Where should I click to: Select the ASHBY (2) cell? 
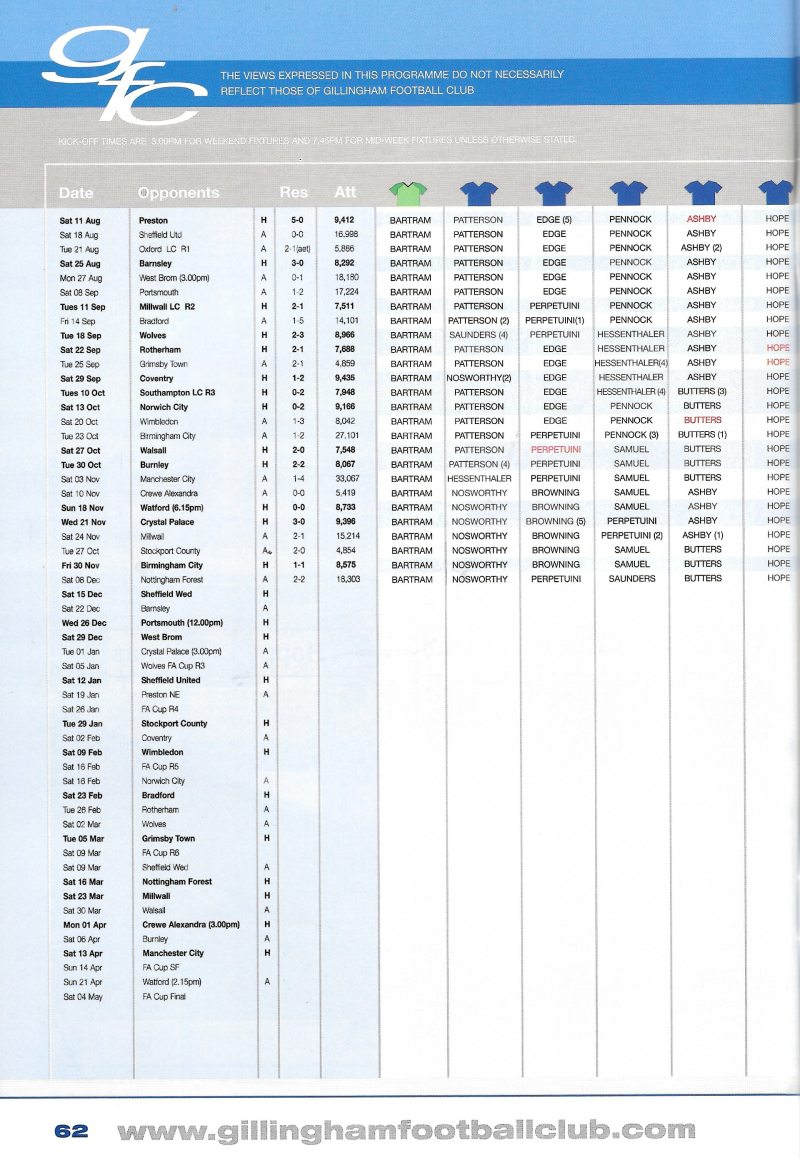pyautogui.click(x=701, y=248)
